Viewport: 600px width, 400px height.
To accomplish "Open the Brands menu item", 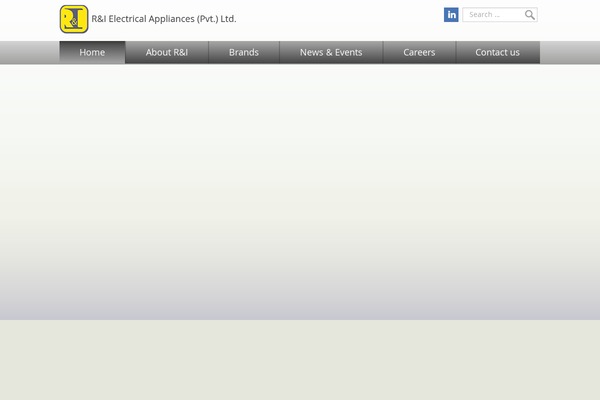I will [244, 52].
